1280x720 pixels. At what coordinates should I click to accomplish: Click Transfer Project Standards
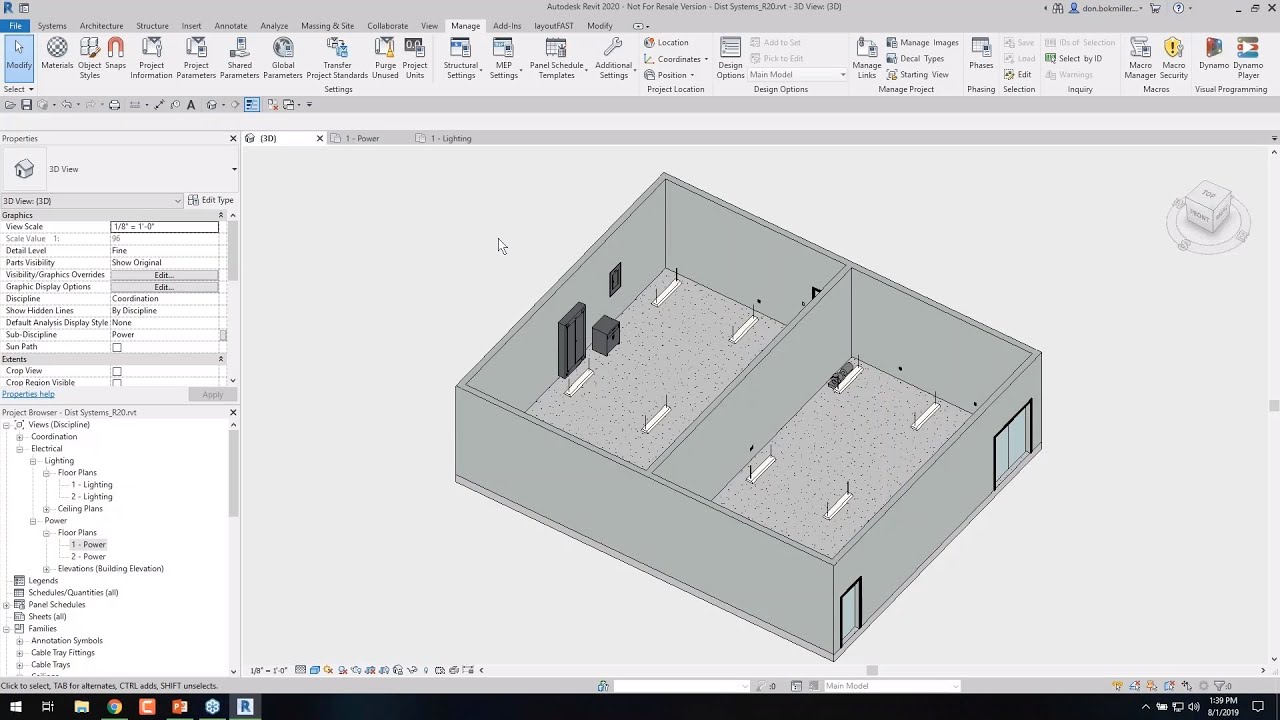pos(337,58)
